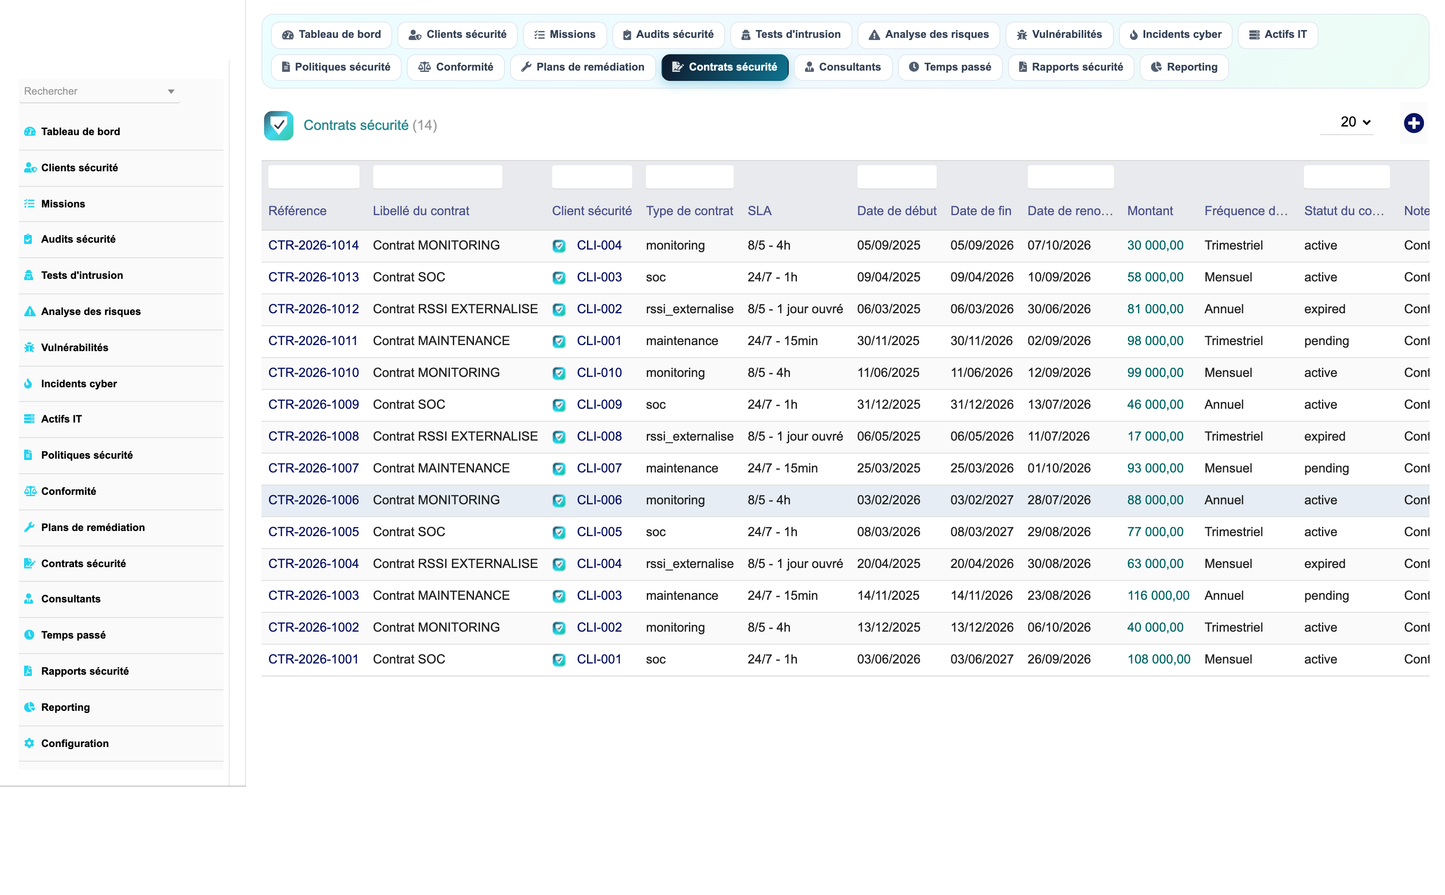This screenshot has height=895, width=1445.
Task: Click the Temps passé clock icon in sidebar
Action: [30, 636]
